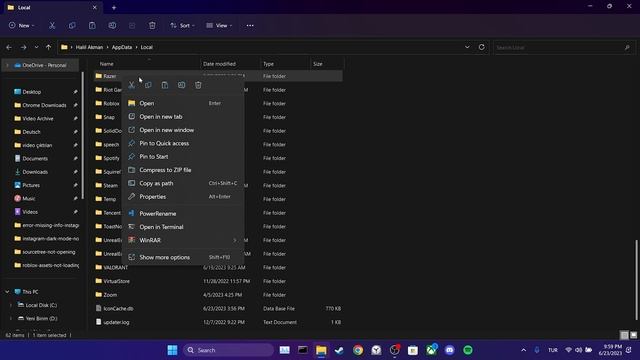Open Chrome from the taskbar

(x=358, y=350)
